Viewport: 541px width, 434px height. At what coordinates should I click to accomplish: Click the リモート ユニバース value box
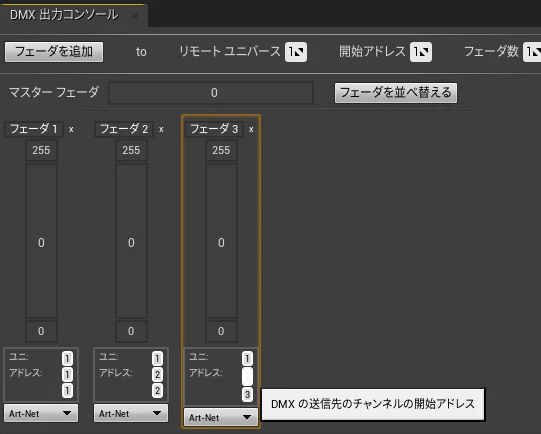[x=296, y=52]
